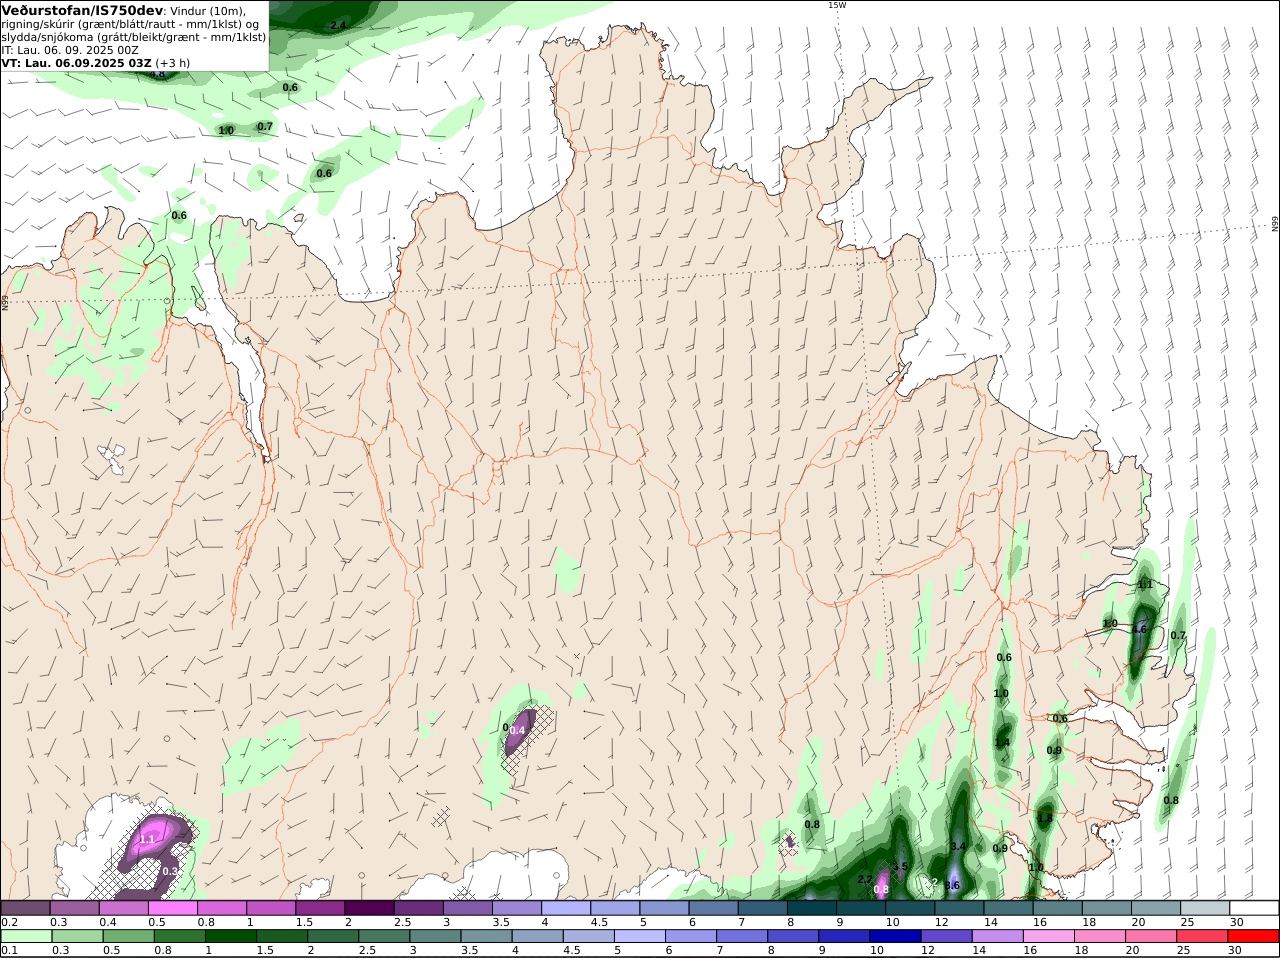Click the 12 label in the snow legend row
1280x958 pixels.
point(941,922)
